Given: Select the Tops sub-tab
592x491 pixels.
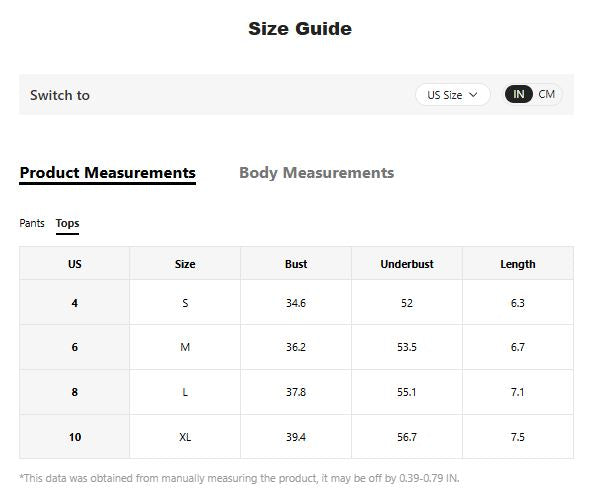Looking at the screenshot, I should point(68,224).
